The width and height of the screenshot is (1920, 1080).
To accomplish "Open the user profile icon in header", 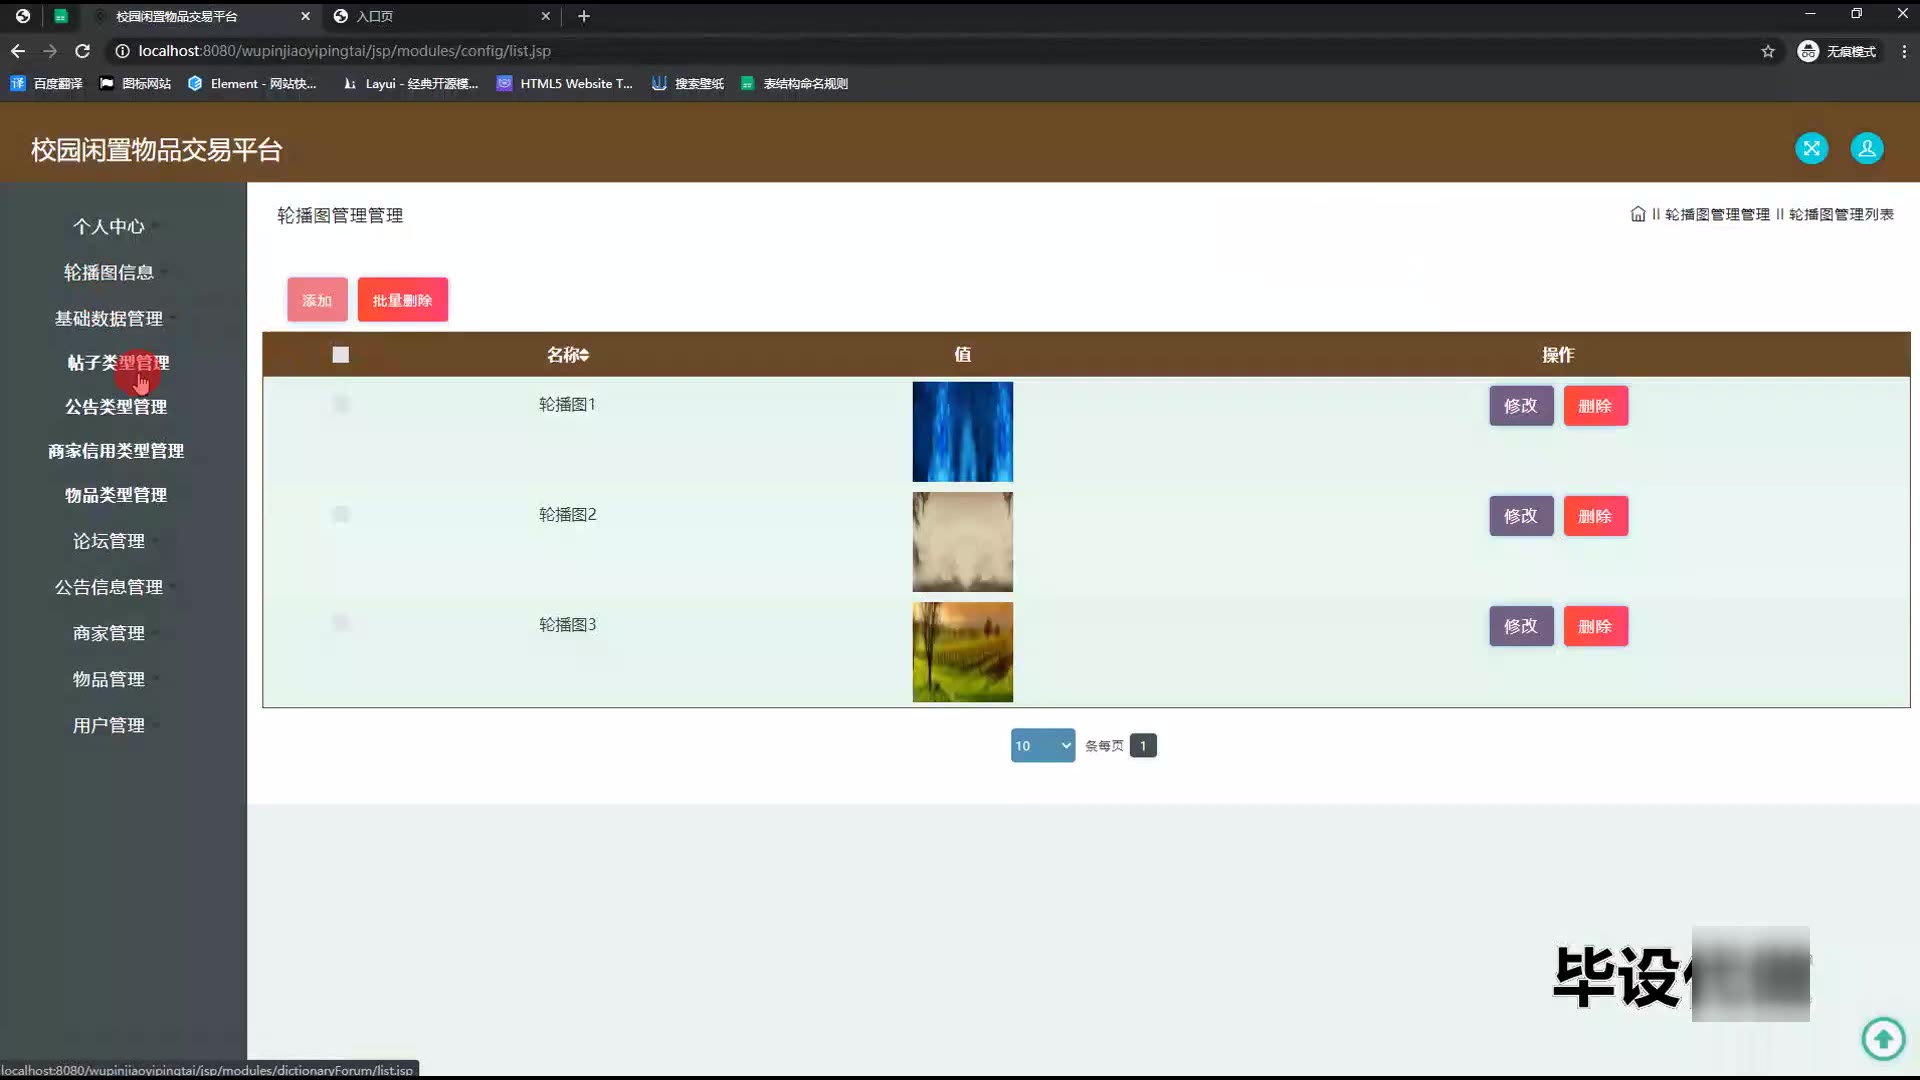I will pyautogui.click(x=1866, y=149).
